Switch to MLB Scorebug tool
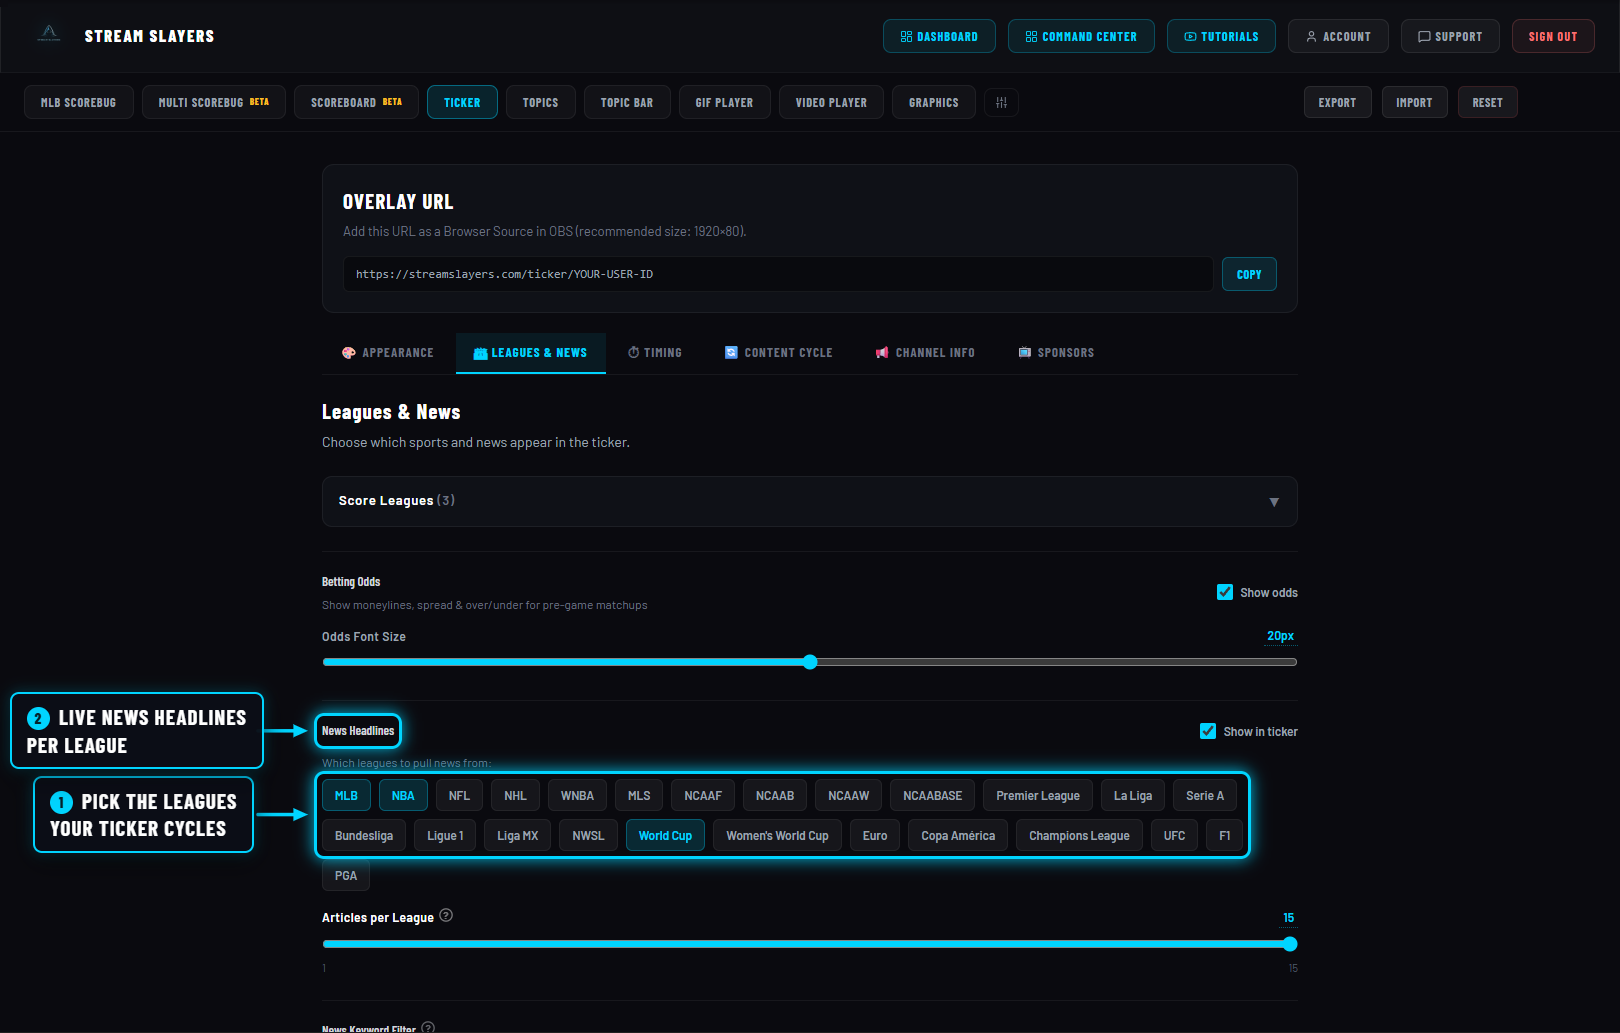The width and height of the screenshot is (1620, 1033). (x=78, y=102)
